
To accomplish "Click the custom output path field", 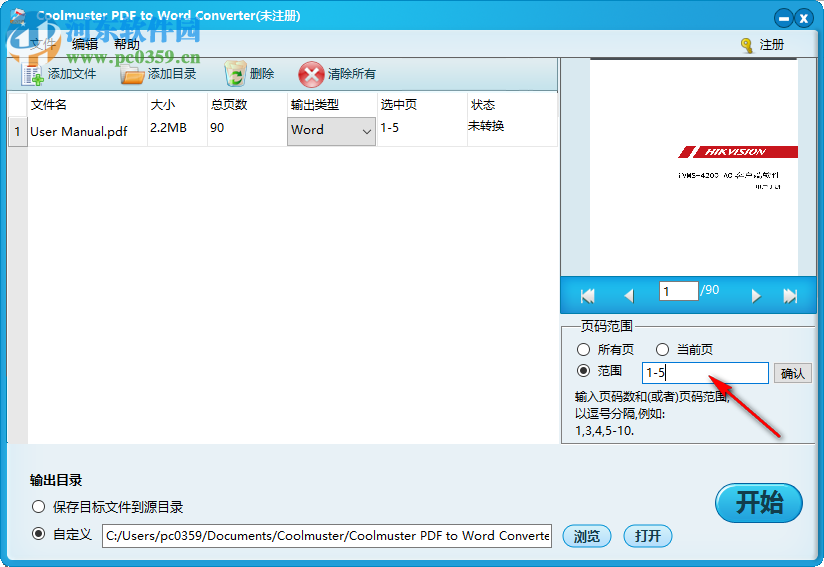I will pos(327,535).
